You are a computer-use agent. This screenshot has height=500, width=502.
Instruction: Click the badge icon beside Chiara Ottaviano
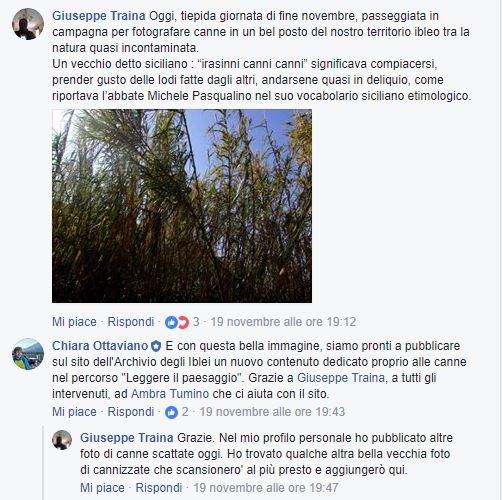pos(156,346)
